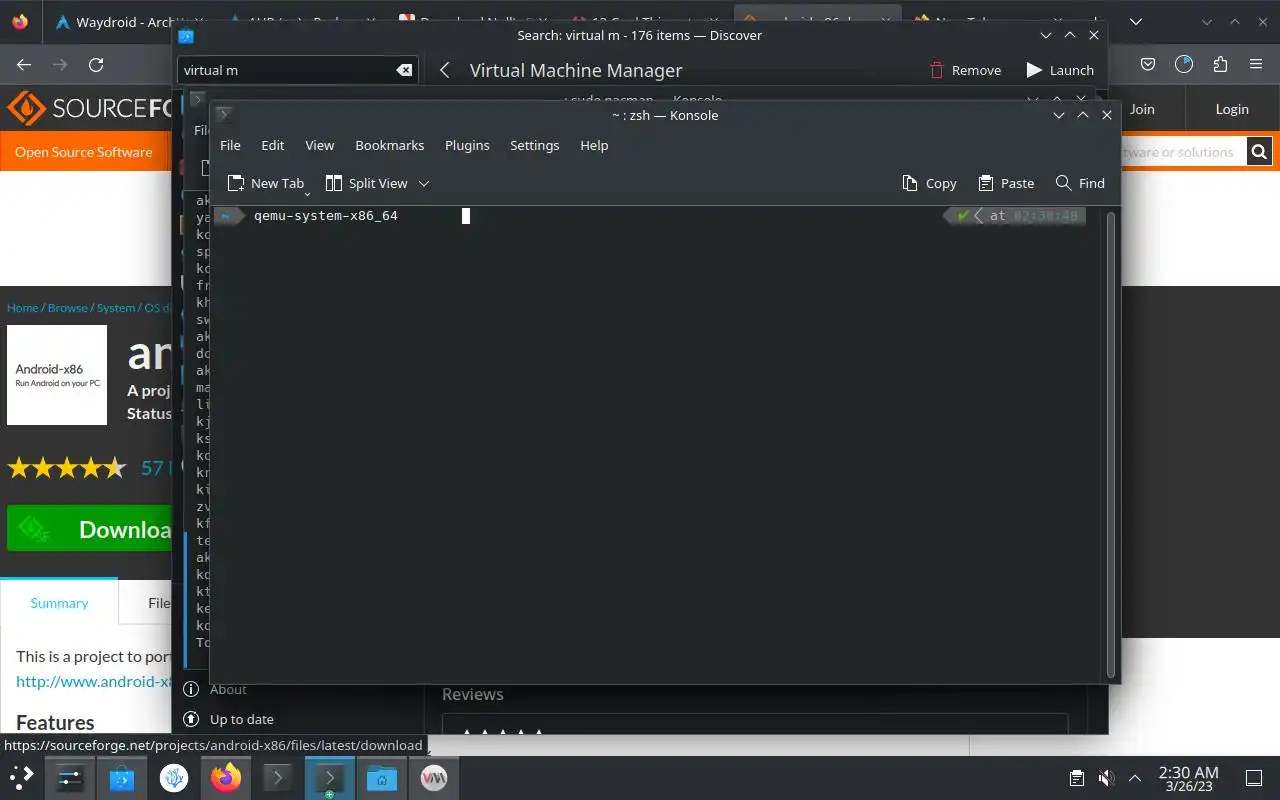Clear the Discover search field
1280x800 pixels.
(x=404, y=70)
